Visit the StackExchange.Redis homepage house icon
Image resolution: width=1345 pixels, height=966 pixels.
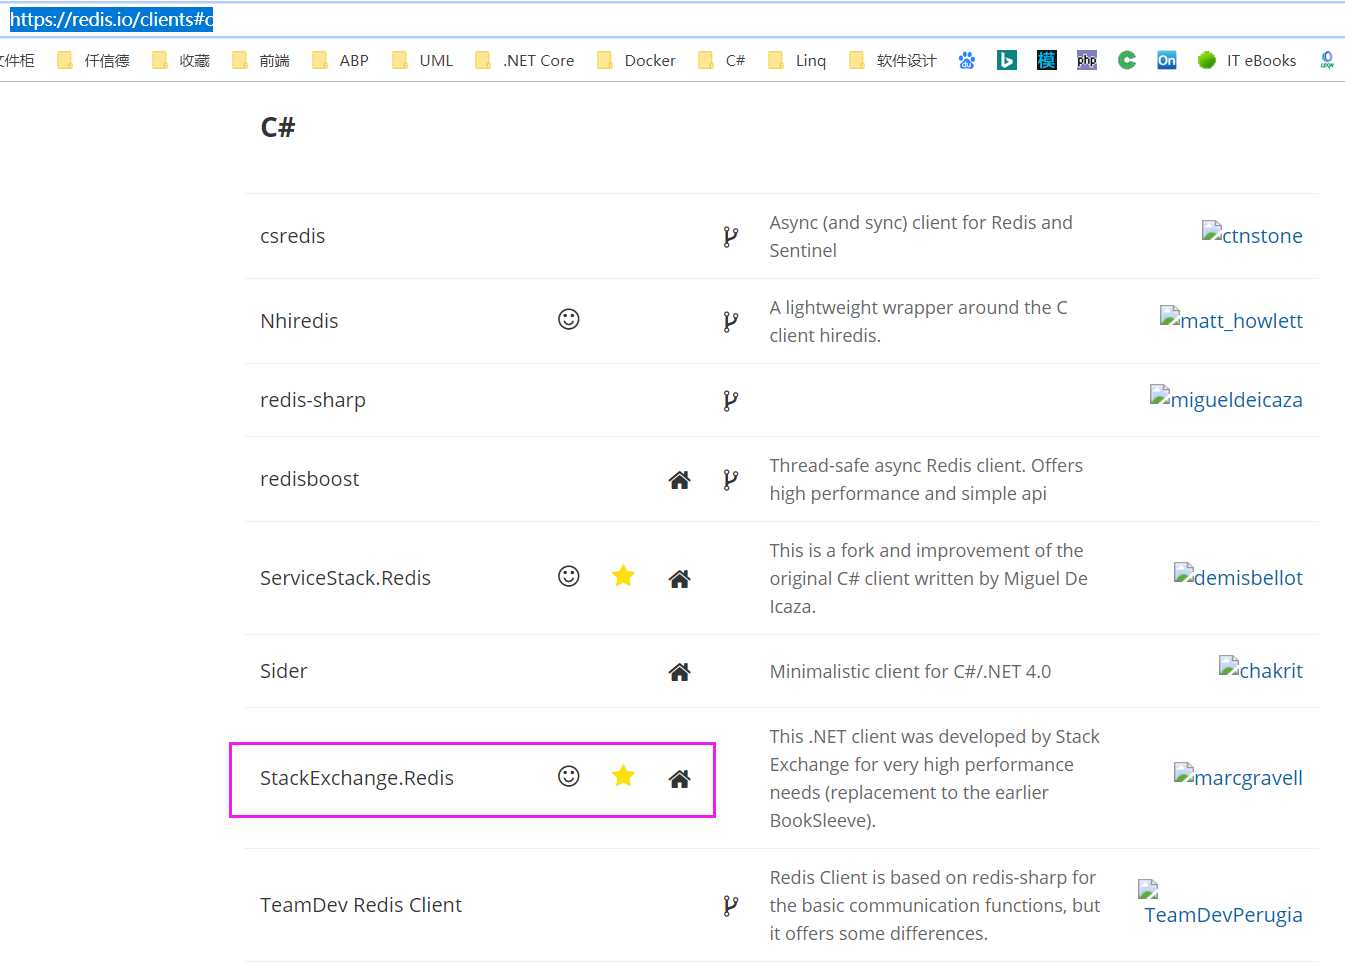680,778
